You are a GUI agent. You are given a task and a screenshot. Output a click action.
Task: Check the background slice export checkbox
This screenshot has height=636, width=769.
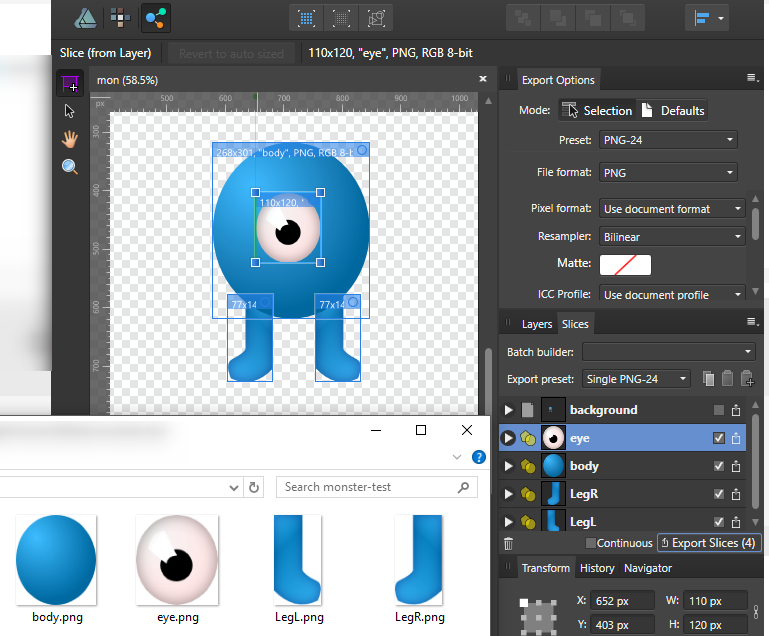pos(718,410)
